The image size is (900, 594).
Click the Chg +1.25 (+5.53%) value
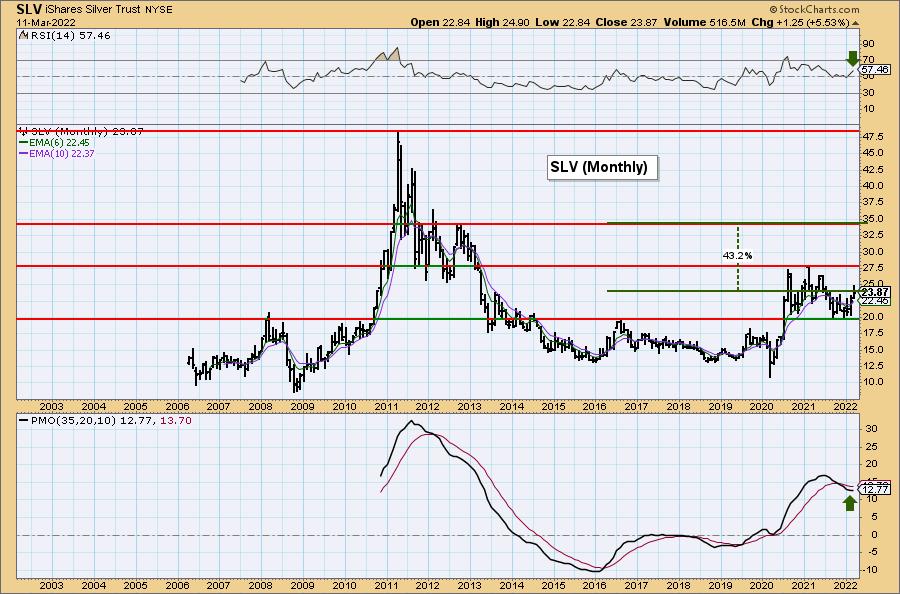pyautogui.click(x=800, y=22)
